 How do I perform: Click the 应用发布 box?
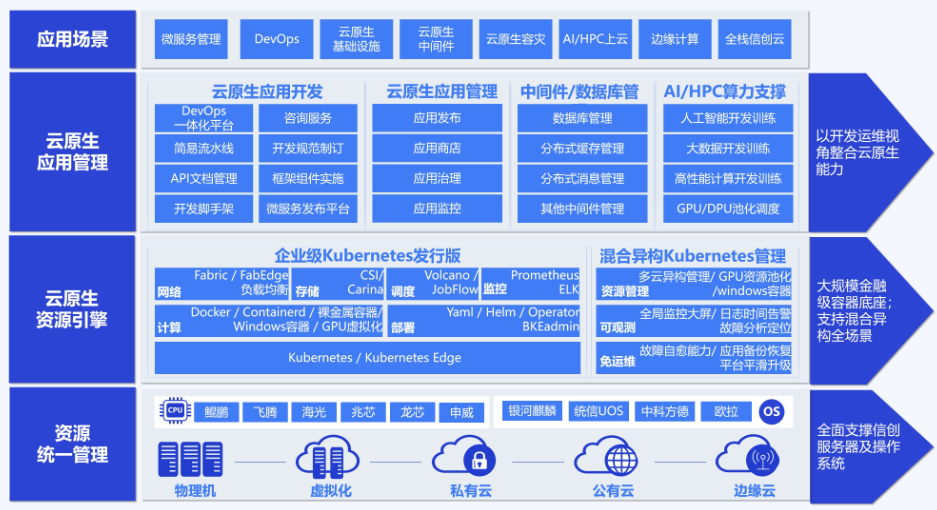437,118
